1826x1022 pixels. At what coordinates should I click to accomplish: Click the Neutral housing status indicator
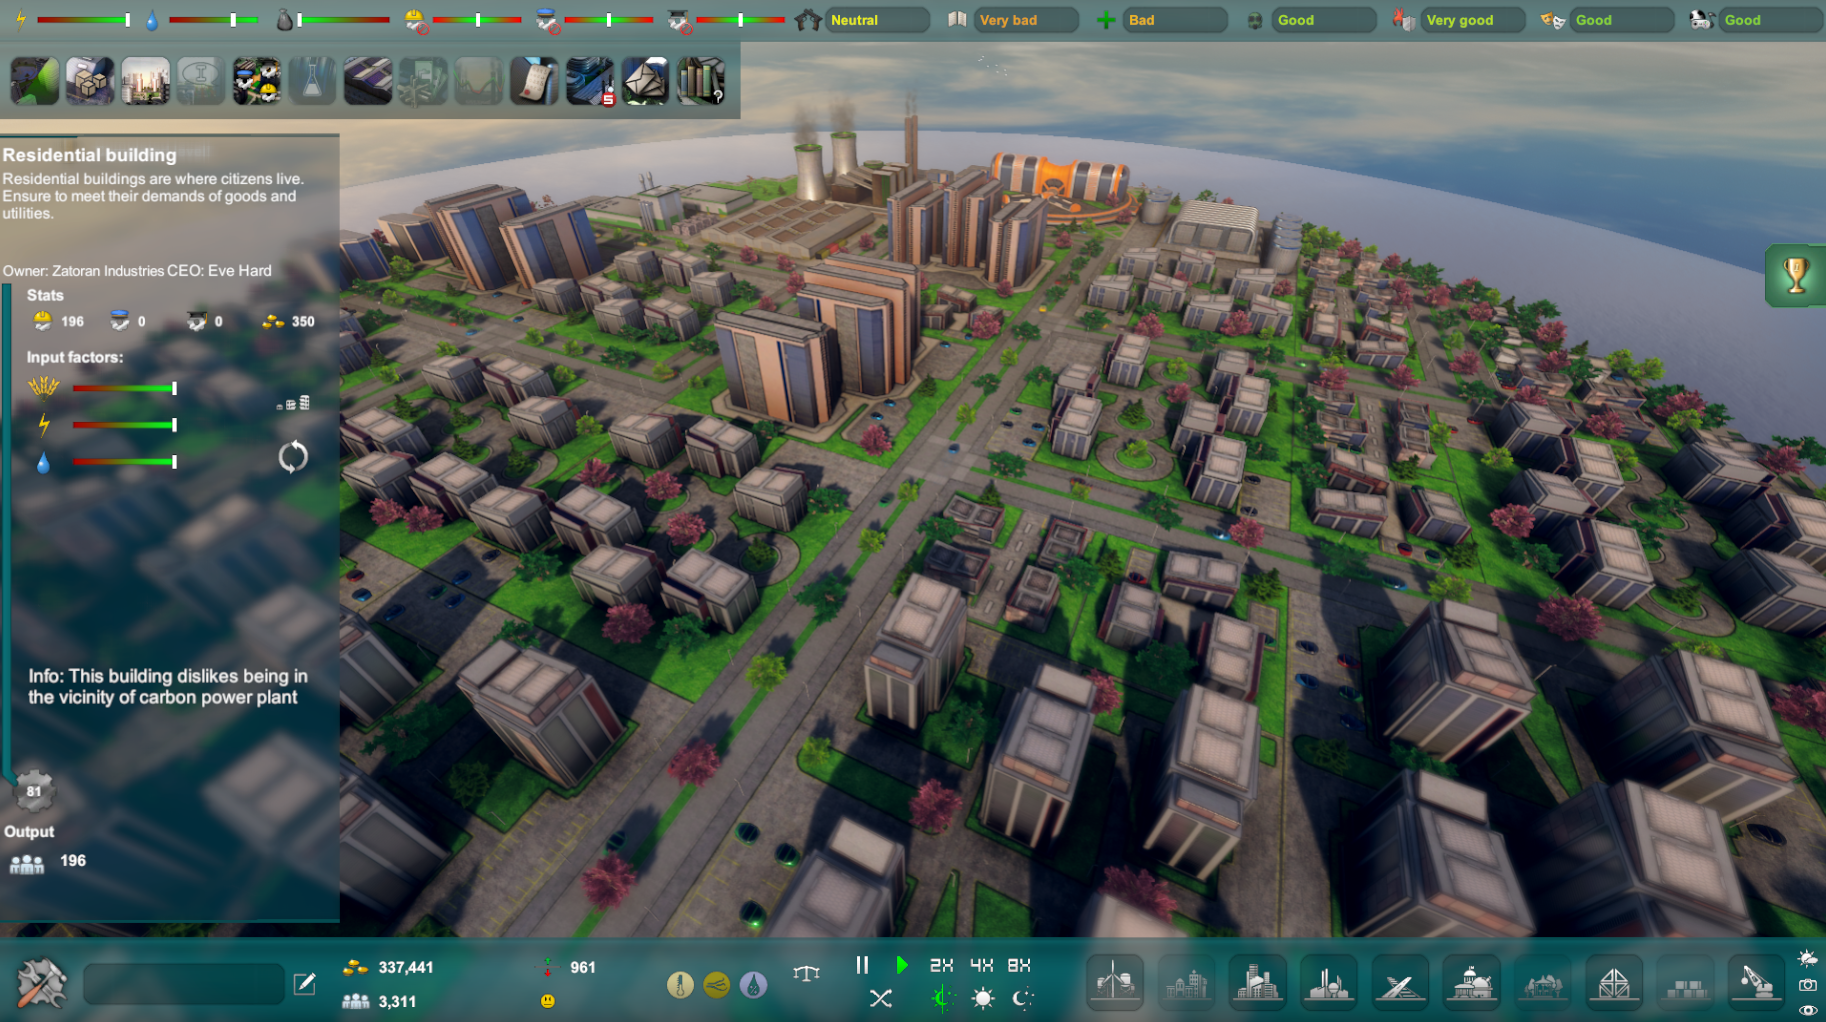click(x=876, y=20)
